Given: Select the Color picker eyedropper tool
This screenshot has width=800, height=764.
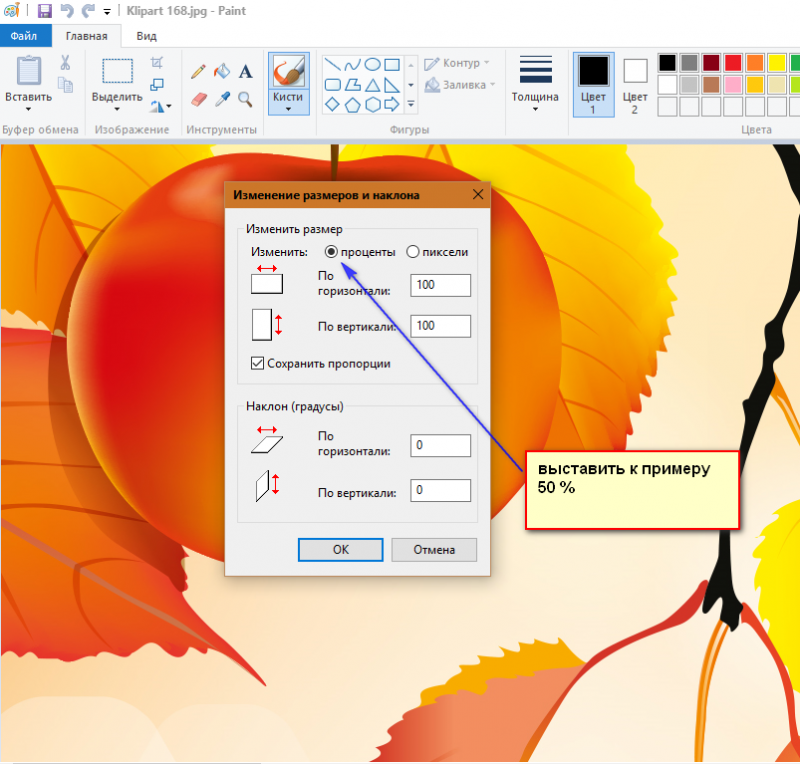Looking at the screenshot, I should (222, 99).
